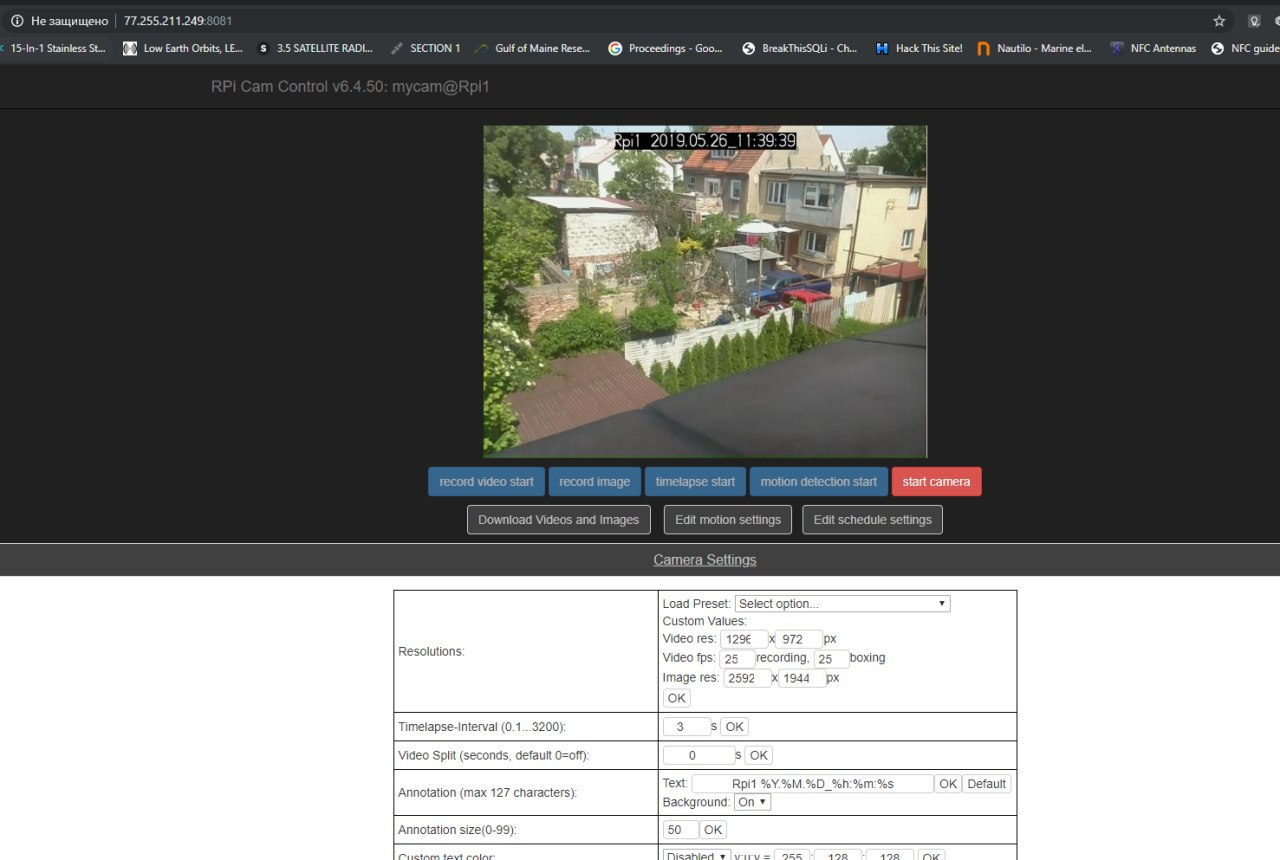Open the Nautilo Marine bookmark

tap(1034, 48)
